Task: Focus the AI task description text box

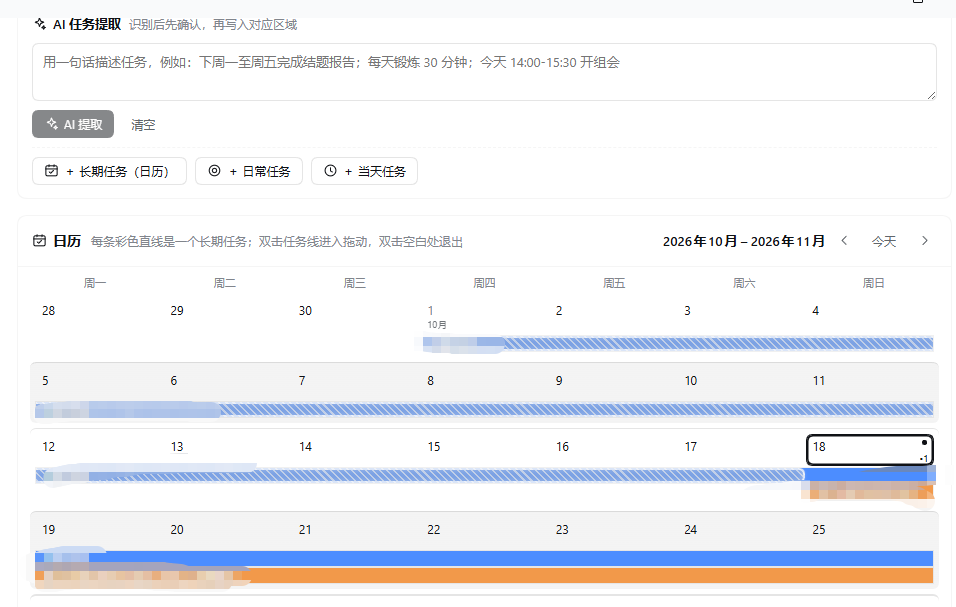Action: pos(484,72)
